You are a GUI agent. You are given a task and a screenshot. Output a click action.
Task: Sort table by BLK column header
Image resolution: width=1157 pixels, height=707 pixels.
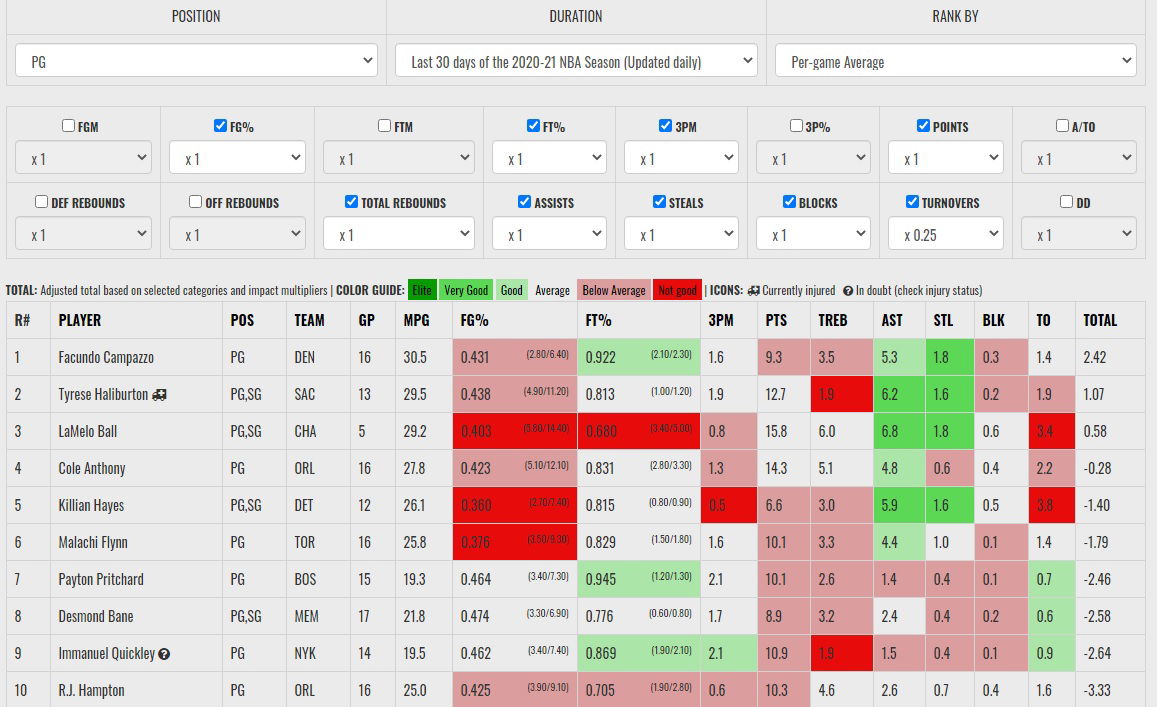pos(993,320)
